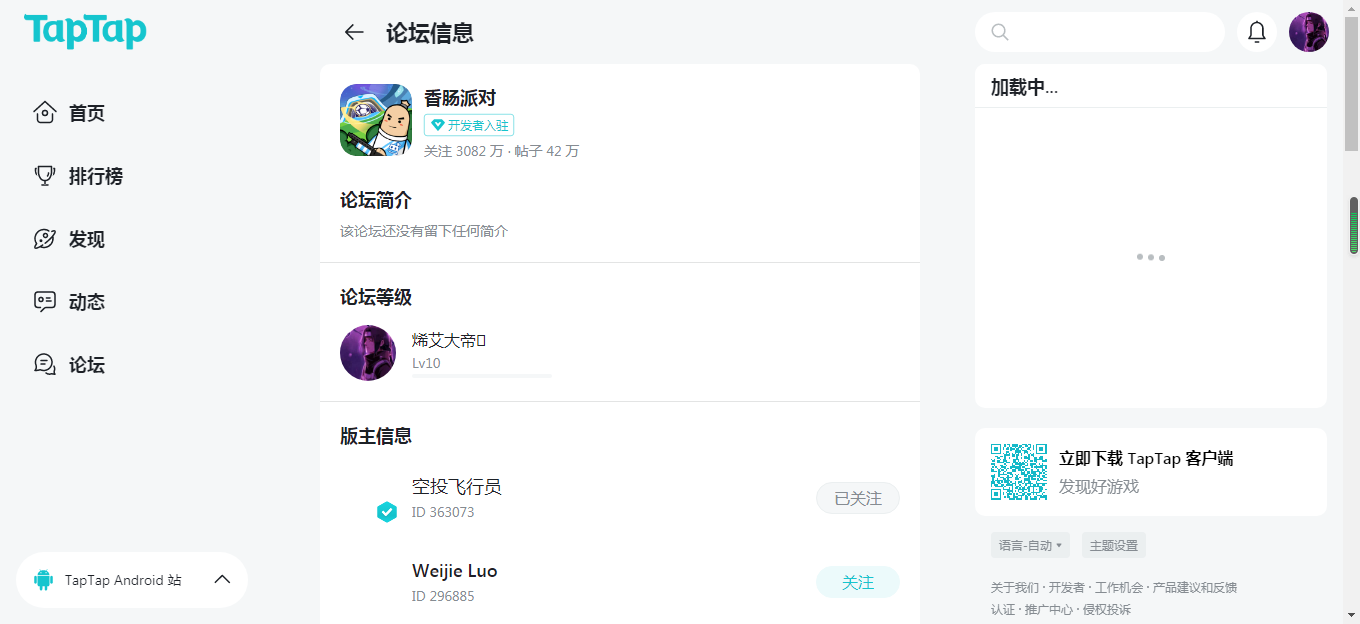Click the back arrow beside 论坛信息

(354, 32)
